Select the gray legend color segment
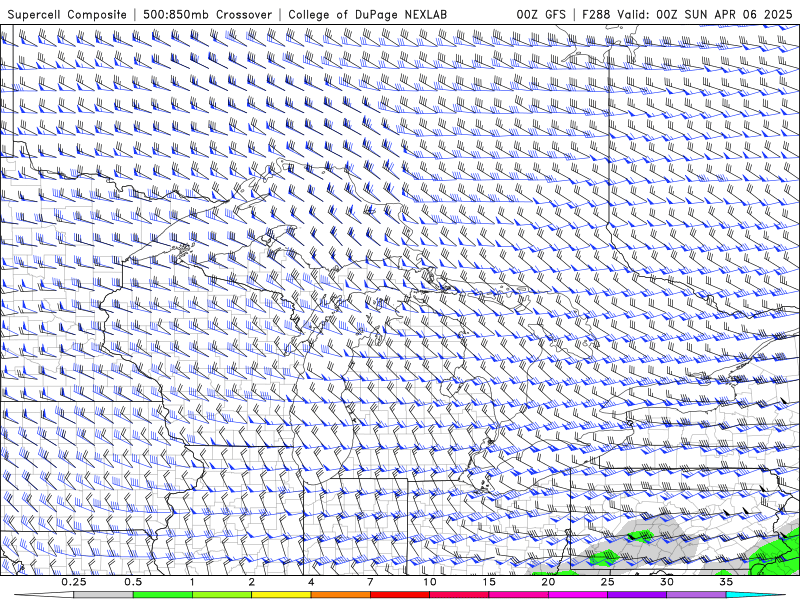Image resolution: width=800 pixels, height=600 pixels. pos(104,595)
